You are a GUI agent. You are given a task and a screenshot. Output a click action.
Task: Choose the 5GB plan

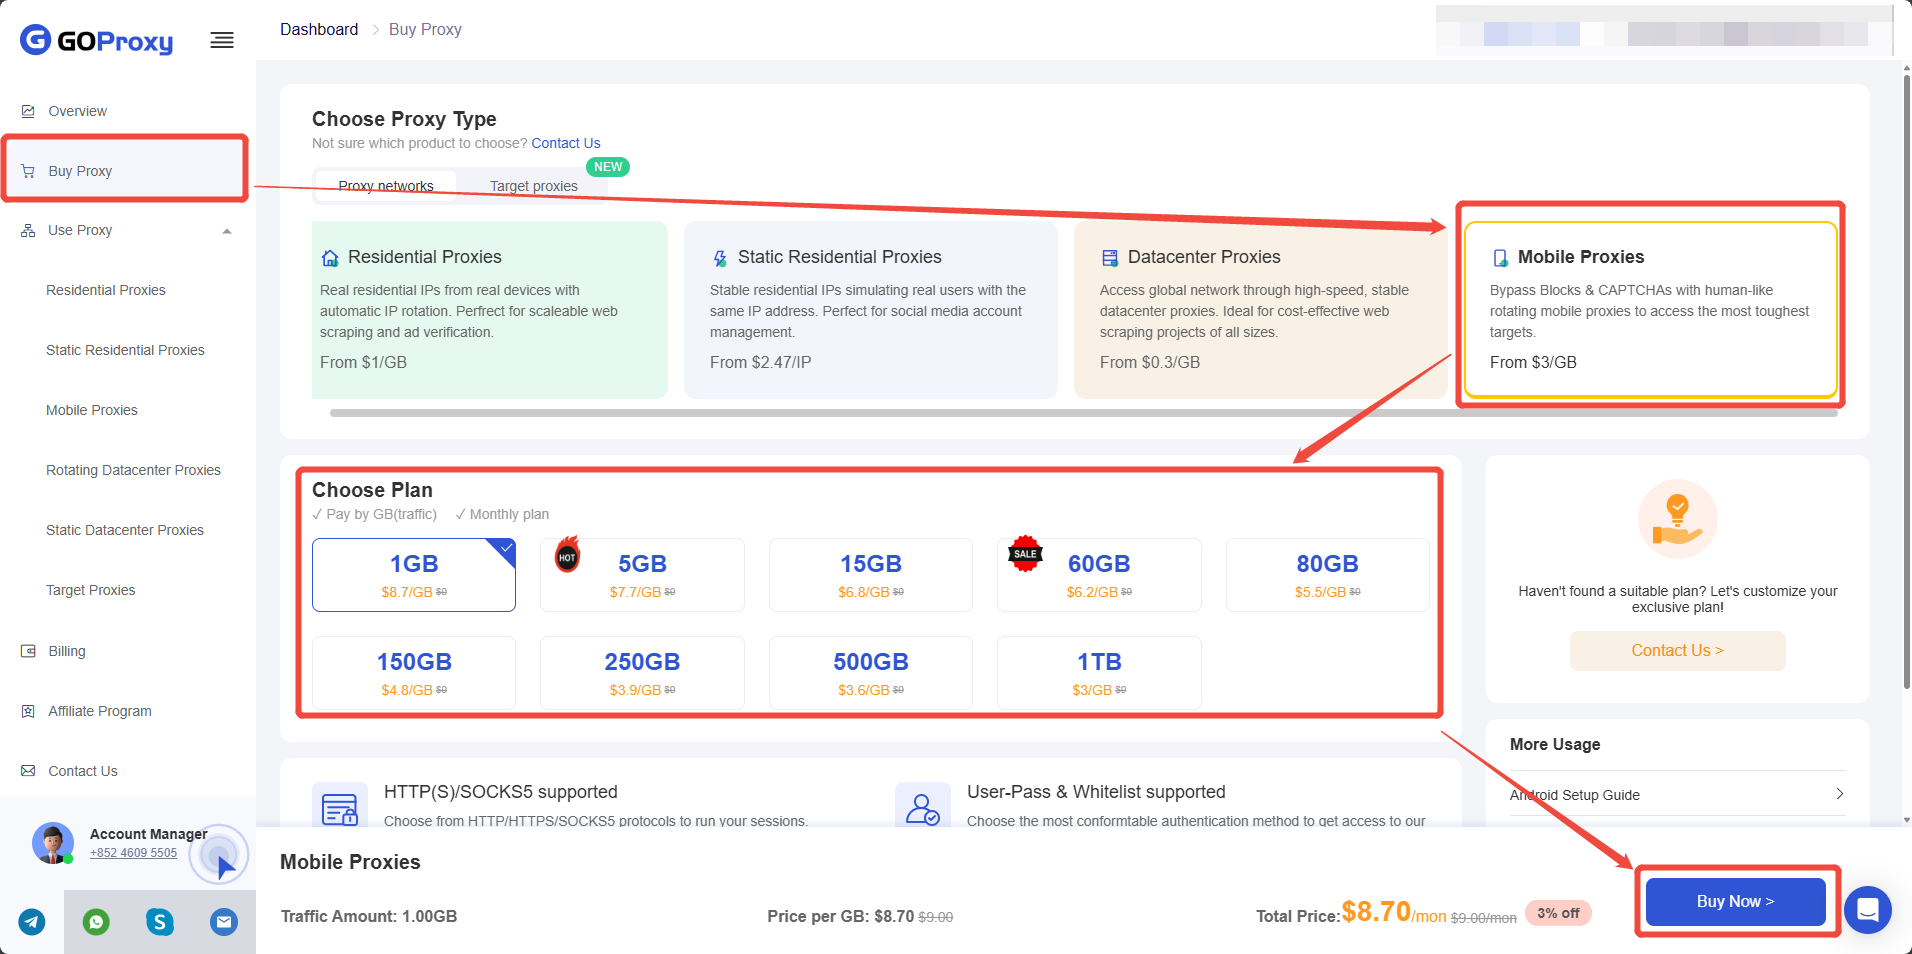[642, 575]
